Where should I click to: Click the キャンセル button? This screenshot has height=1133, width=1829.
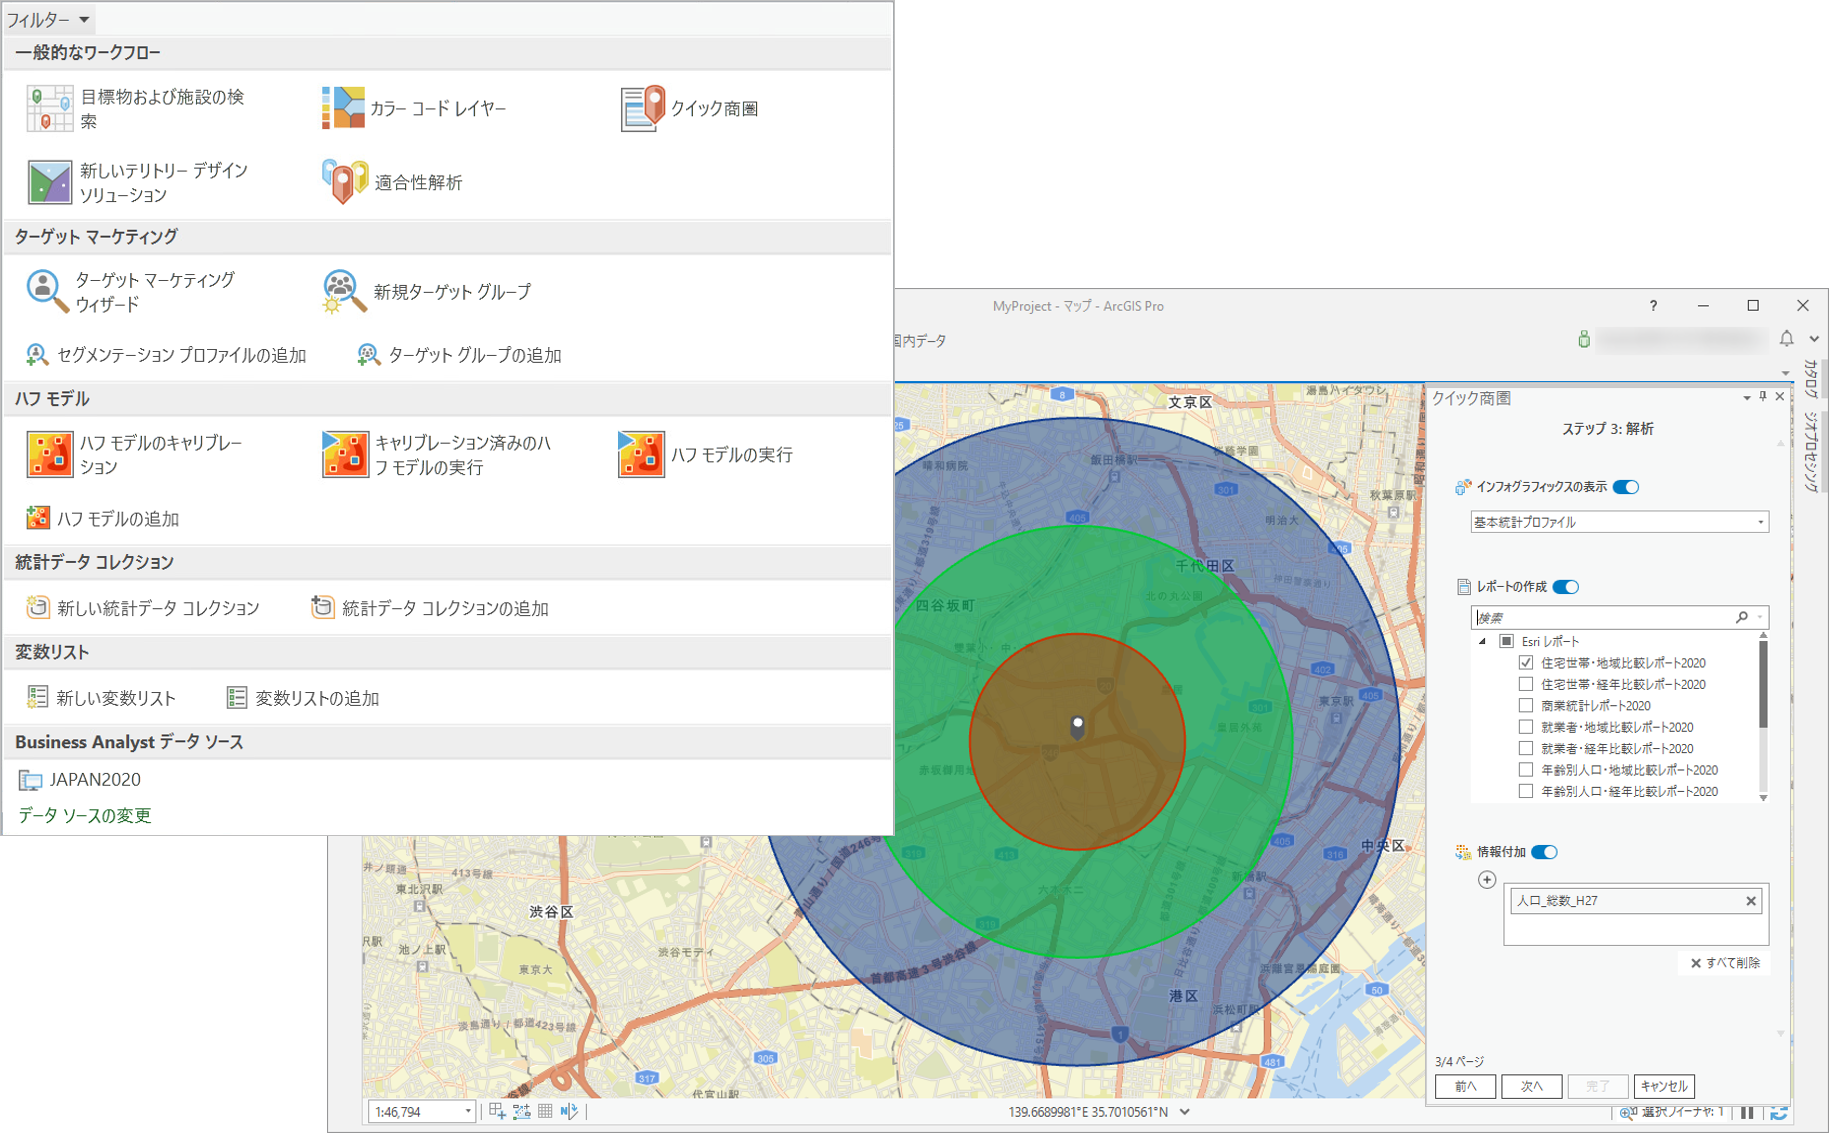point(1663,1086)
